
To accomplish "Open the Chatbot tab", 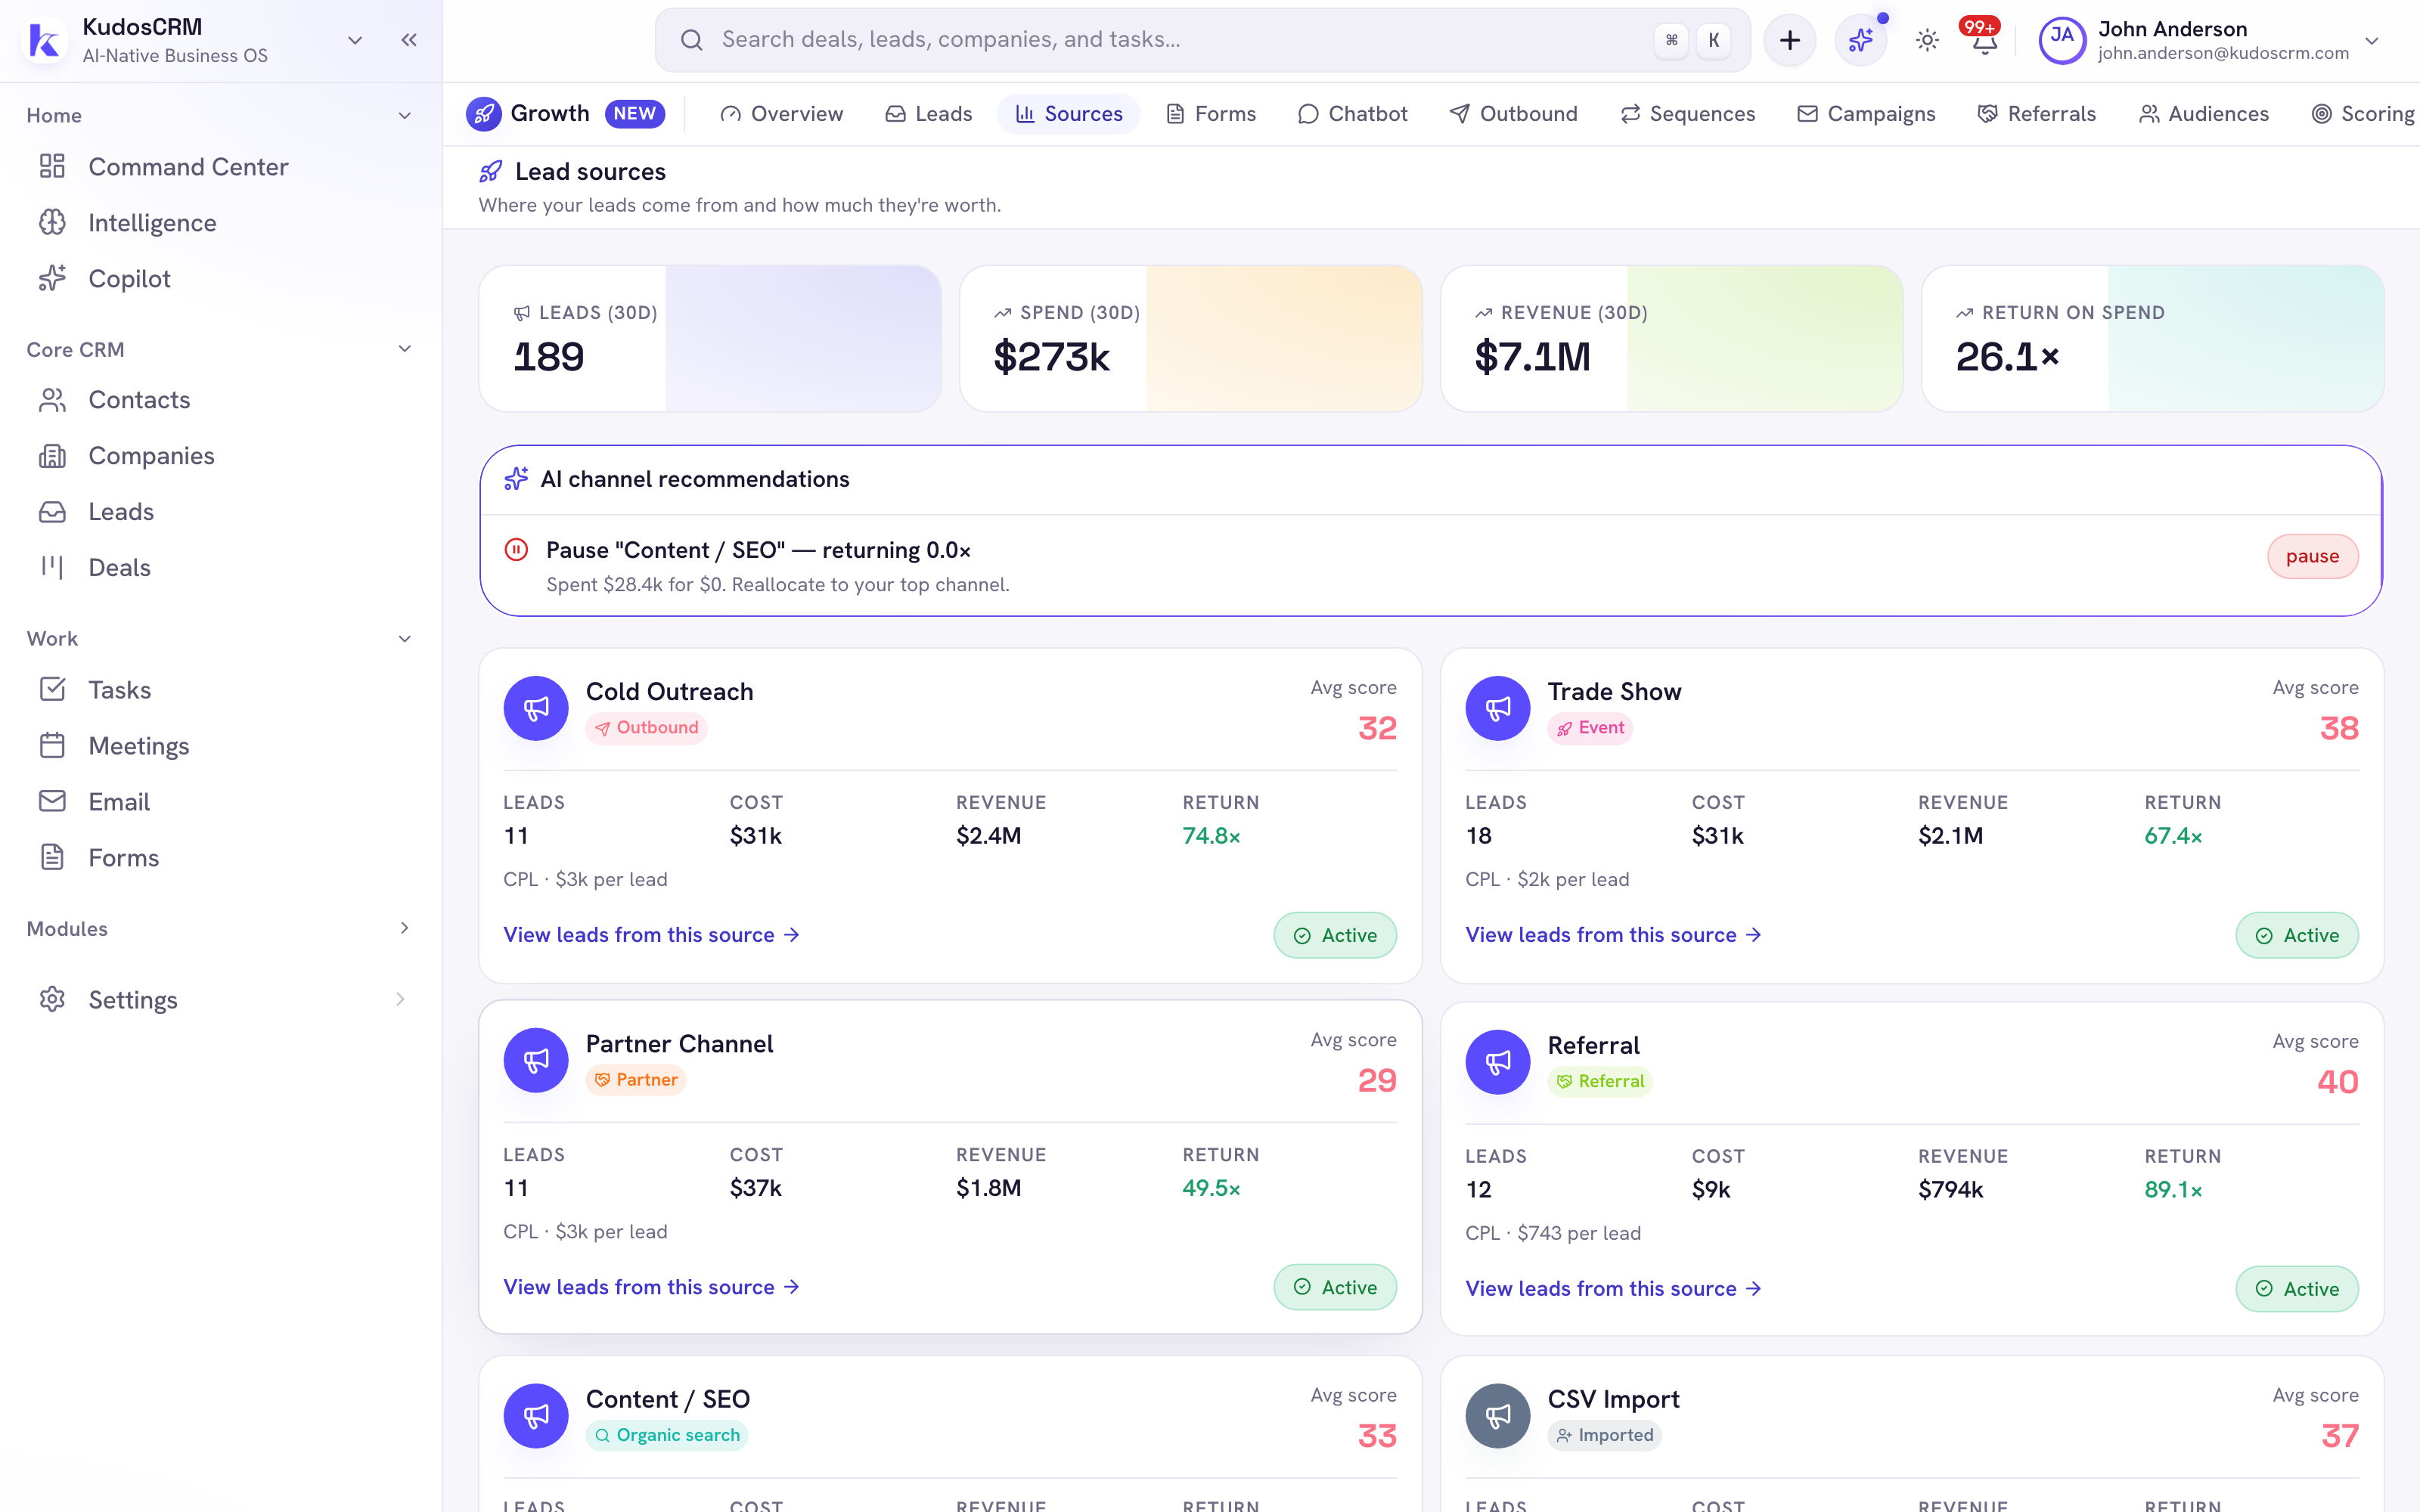I will click(x=1353, y=114).
